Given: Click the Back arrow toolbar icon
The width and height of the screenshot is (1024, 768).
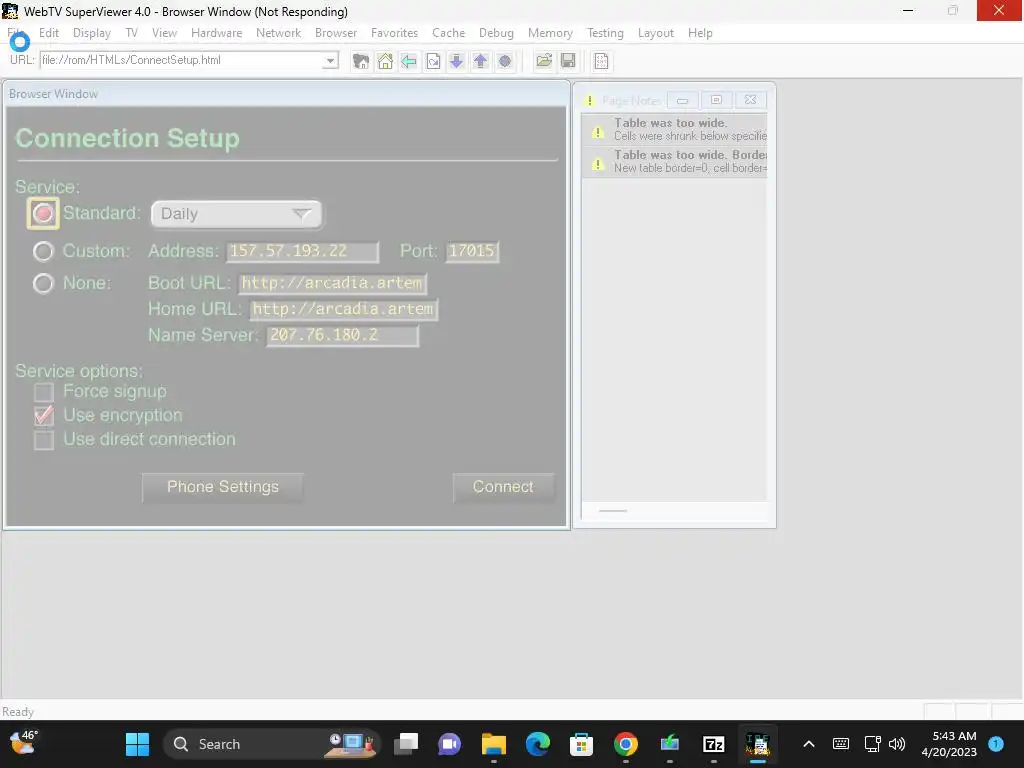Looking at the screenshot, I should 409,61.
